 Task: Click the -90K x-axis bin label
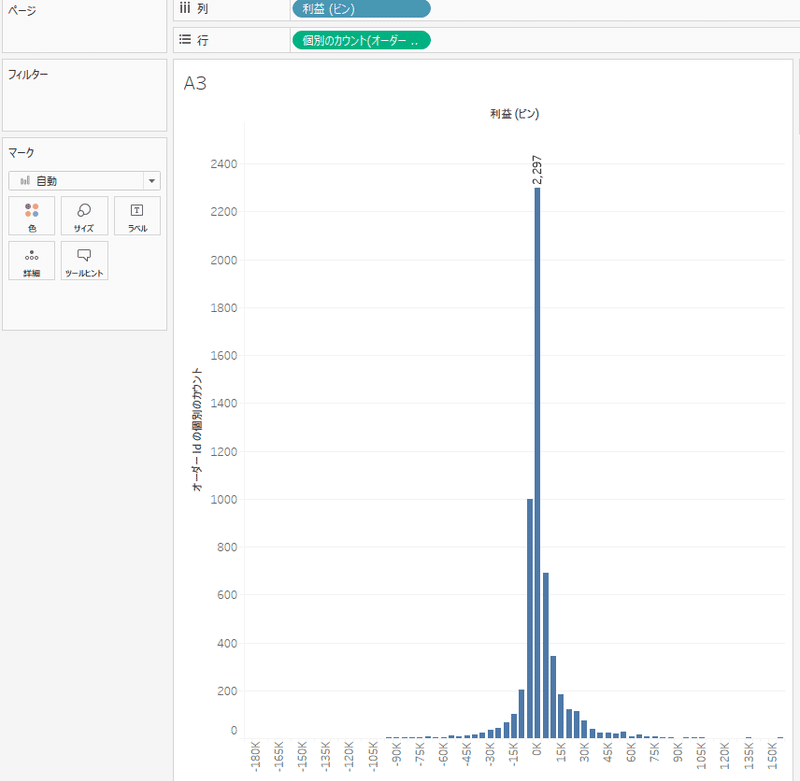396,753
